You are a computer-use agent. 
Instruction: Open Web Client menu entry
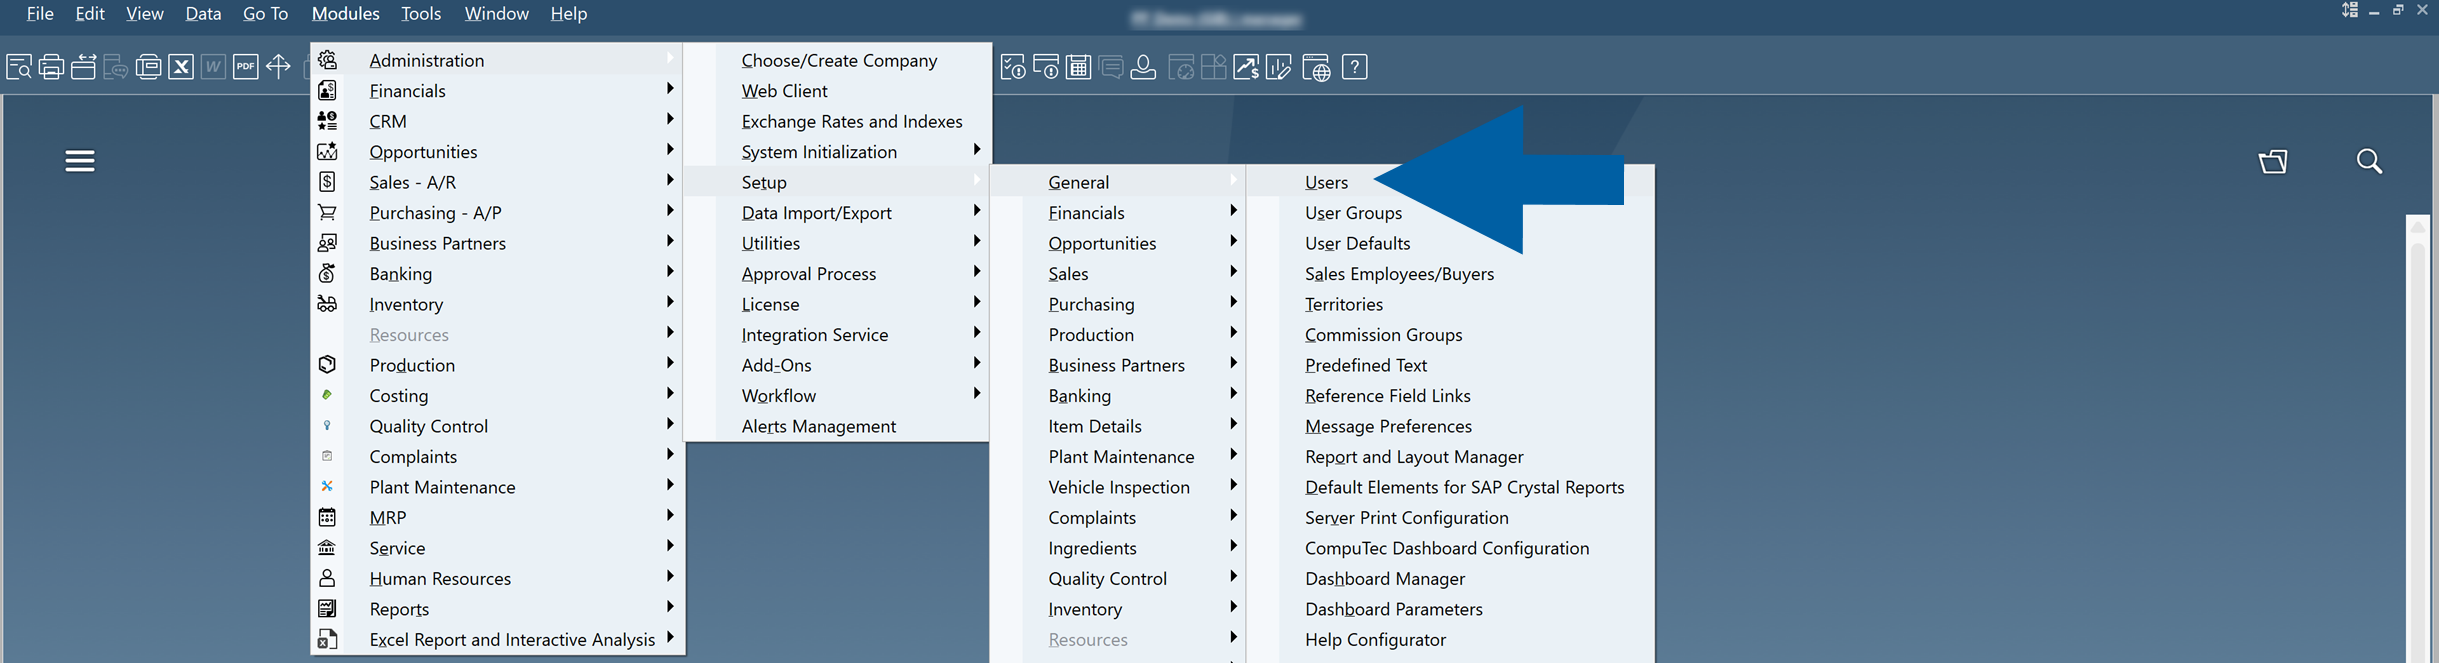pyautogui.click(x=784, y=91)
